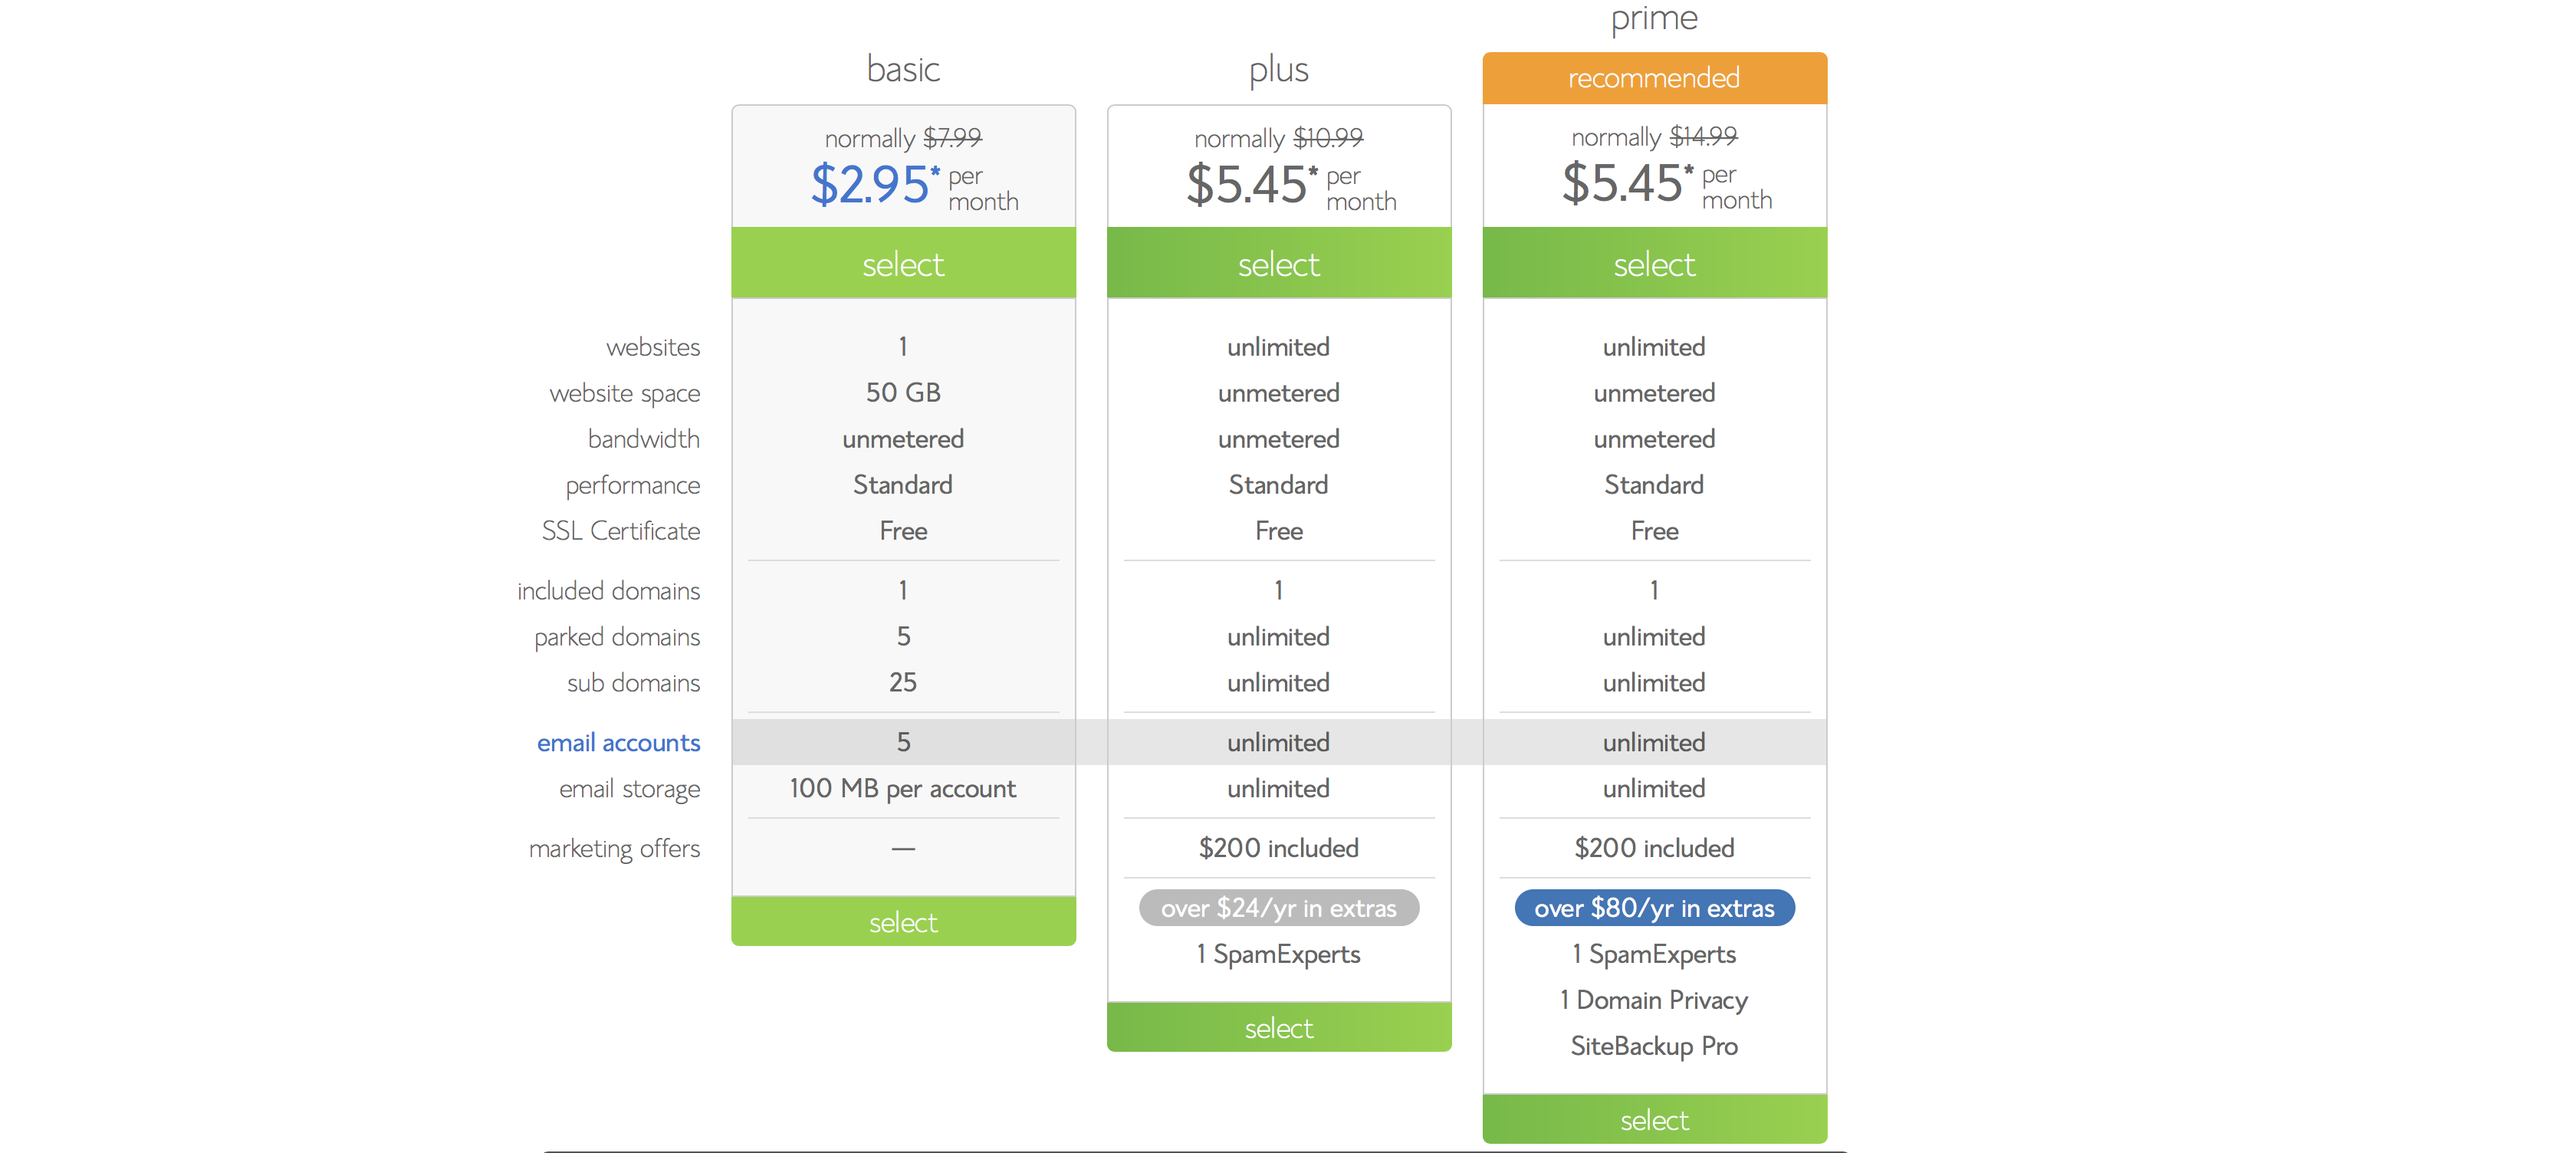The width and height of the screenshot is (2576, 1153).
Task: Click SiteBackup Pro in prime extras
Action: click(1654, 1046)
